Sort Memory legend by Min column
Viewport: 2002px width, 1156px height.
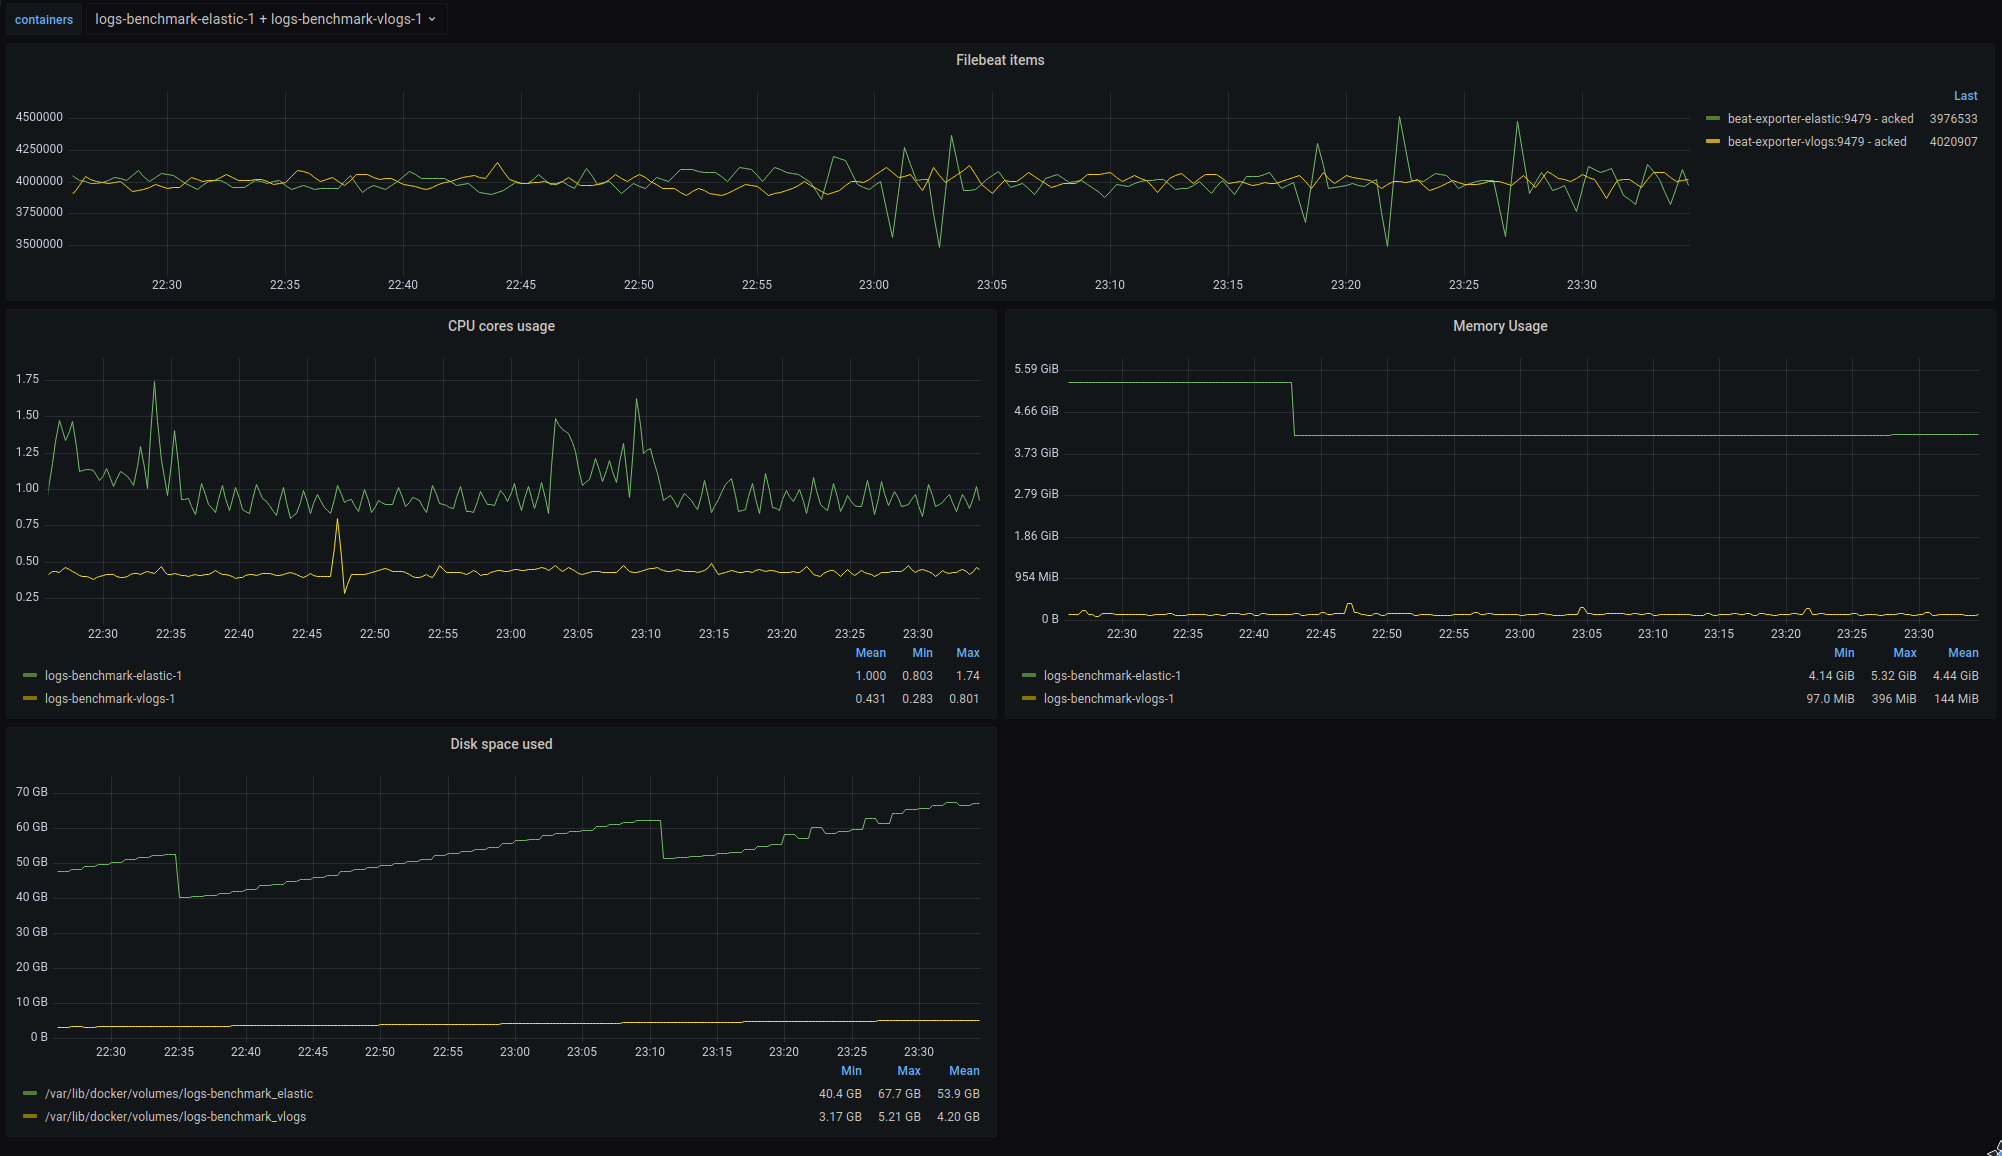click(x=1844, y=653)
